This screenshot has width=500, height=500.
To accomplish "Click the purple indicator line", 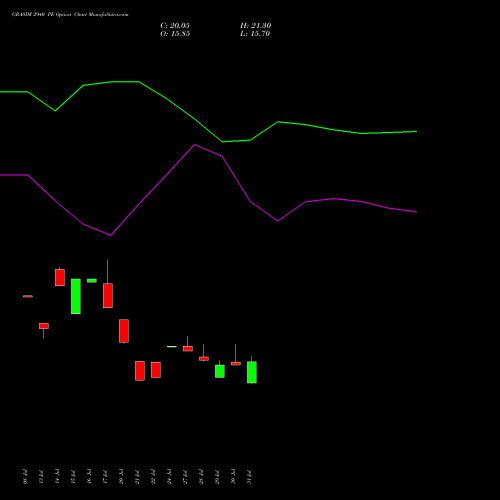I will tap(208, 190).
